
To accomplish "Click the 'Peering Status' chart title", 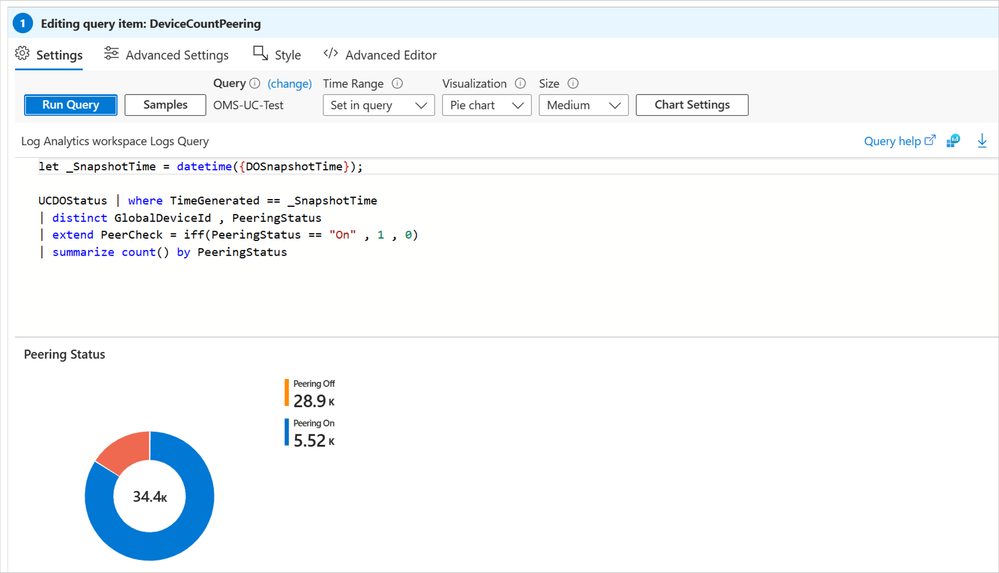I will (x=64, y=354).
